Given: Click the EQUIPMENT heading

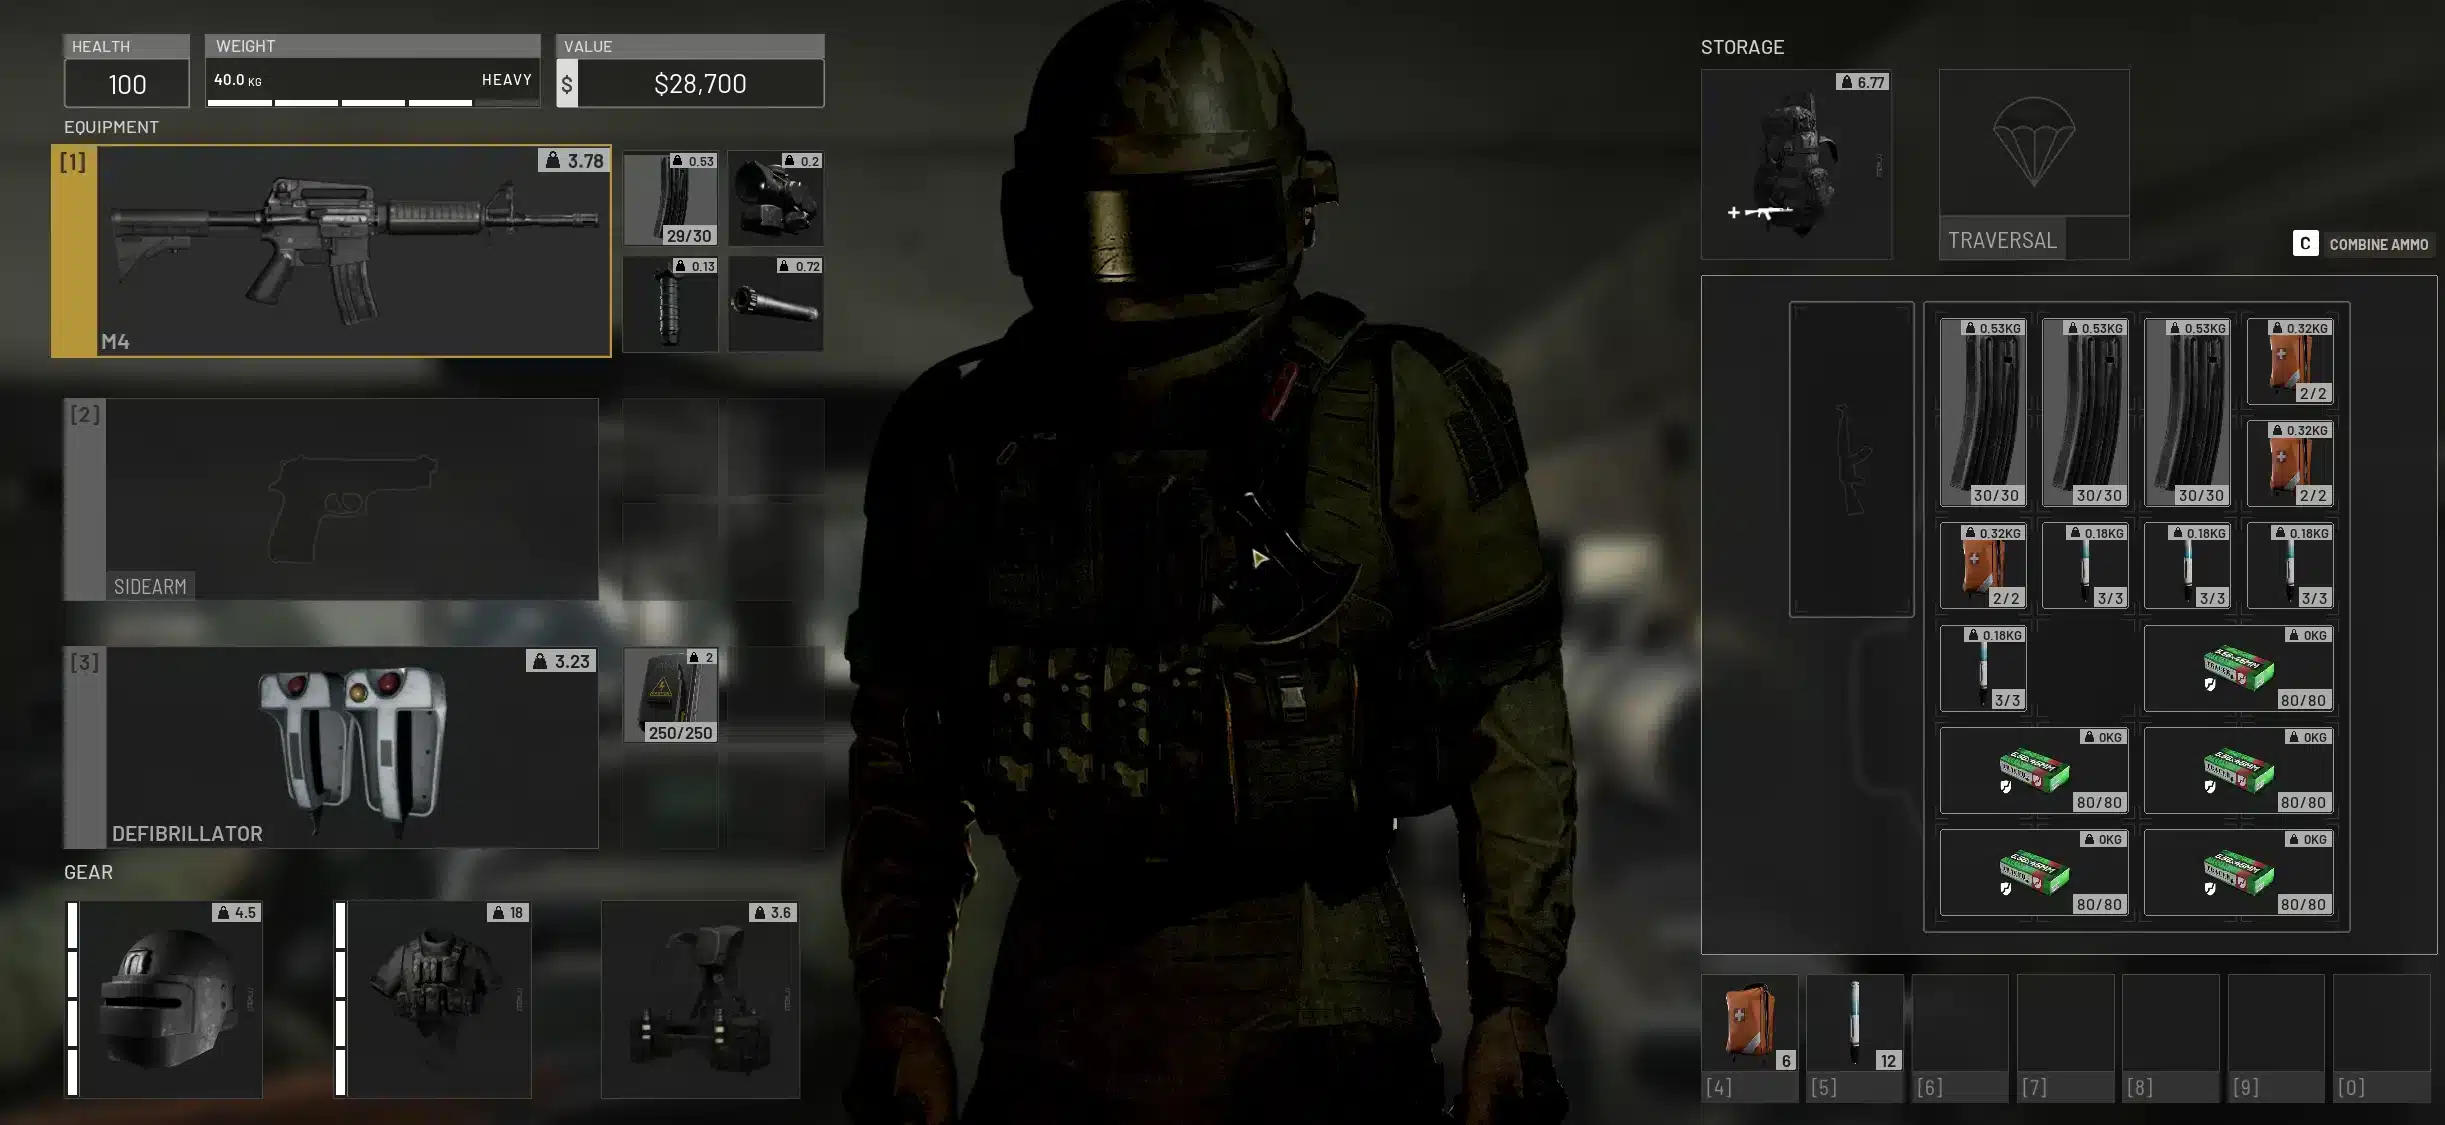Looking at the screenshot, I should coord(111,127).
